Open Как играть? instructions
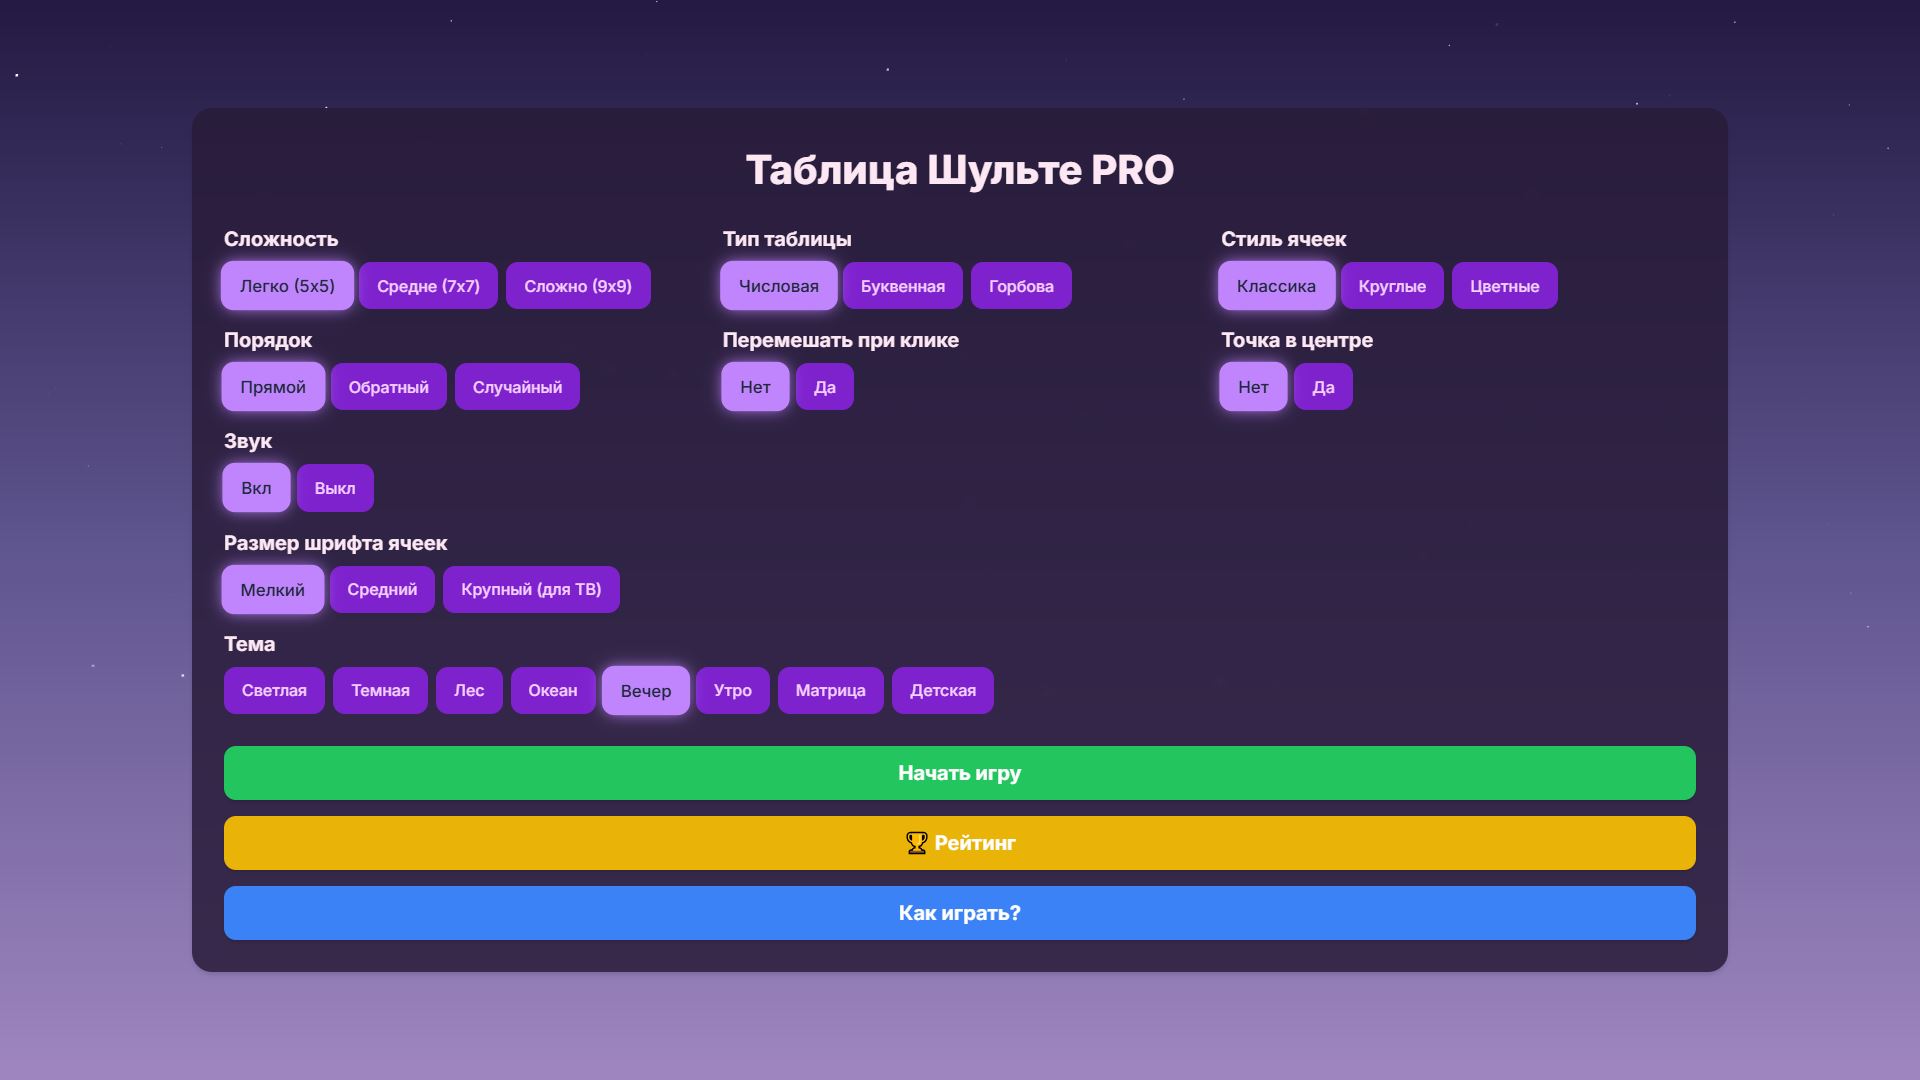The image size is (1920, 1080). pyautogui.click(x=959, y=913)
